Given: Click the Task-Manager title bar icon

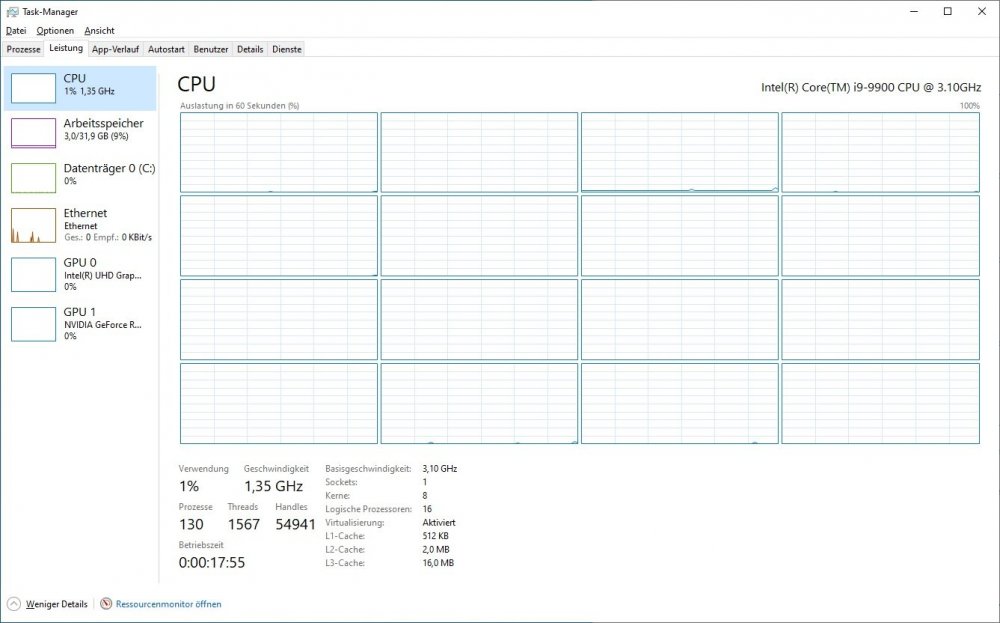Looking at the screenshot, I should (12, 11).
